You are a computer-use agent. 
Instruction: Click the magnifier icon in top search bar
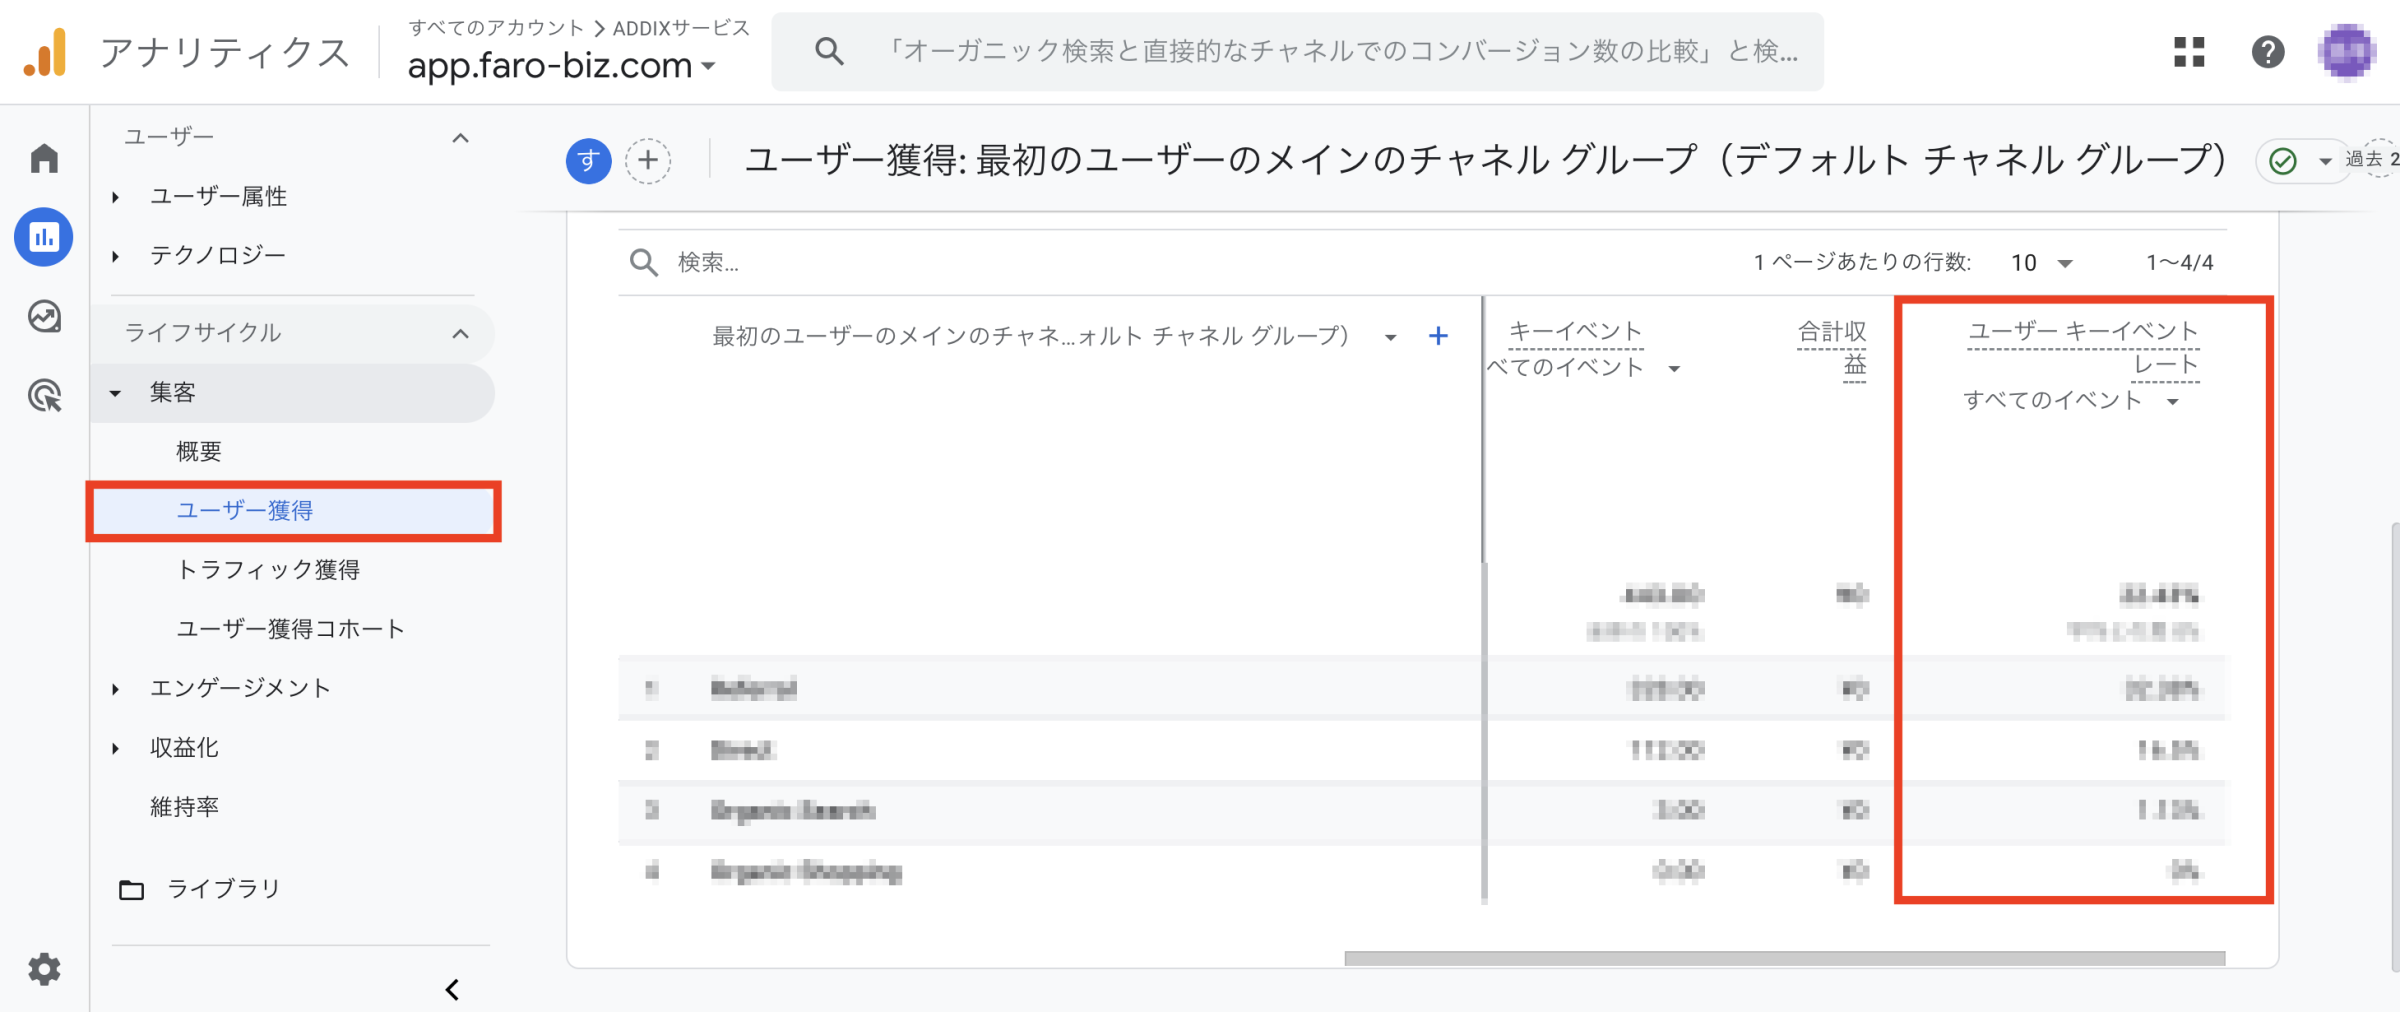829,51
